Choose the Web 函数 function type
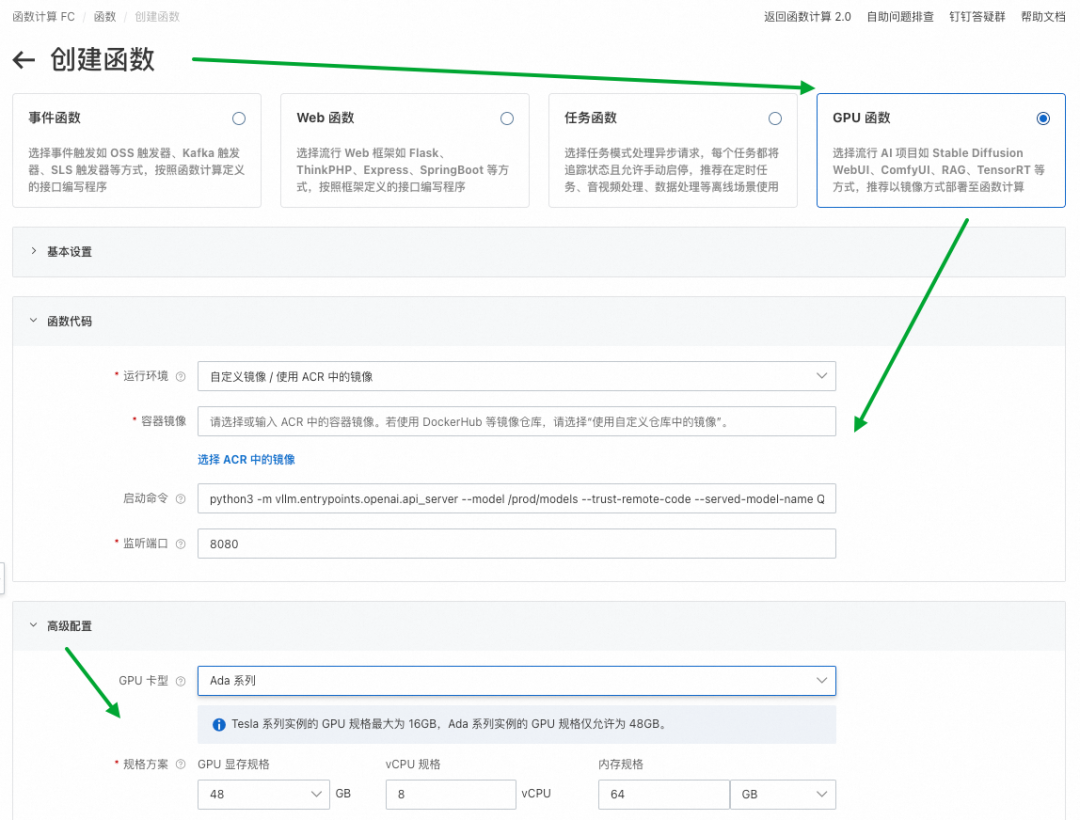 (507, 118)
